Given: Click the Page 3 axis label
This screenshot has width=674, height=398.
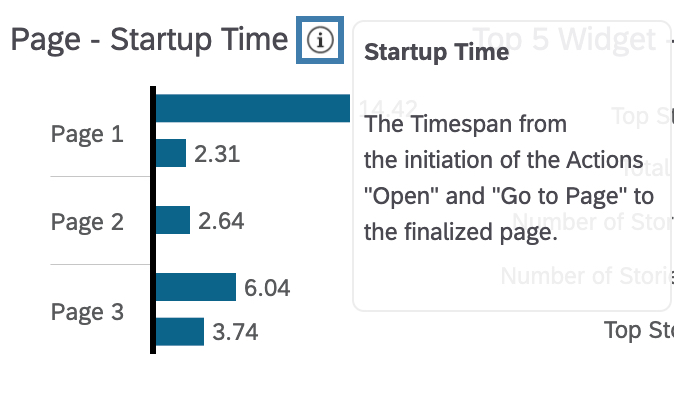Looking at the screenshot, I should click(87, 312).
